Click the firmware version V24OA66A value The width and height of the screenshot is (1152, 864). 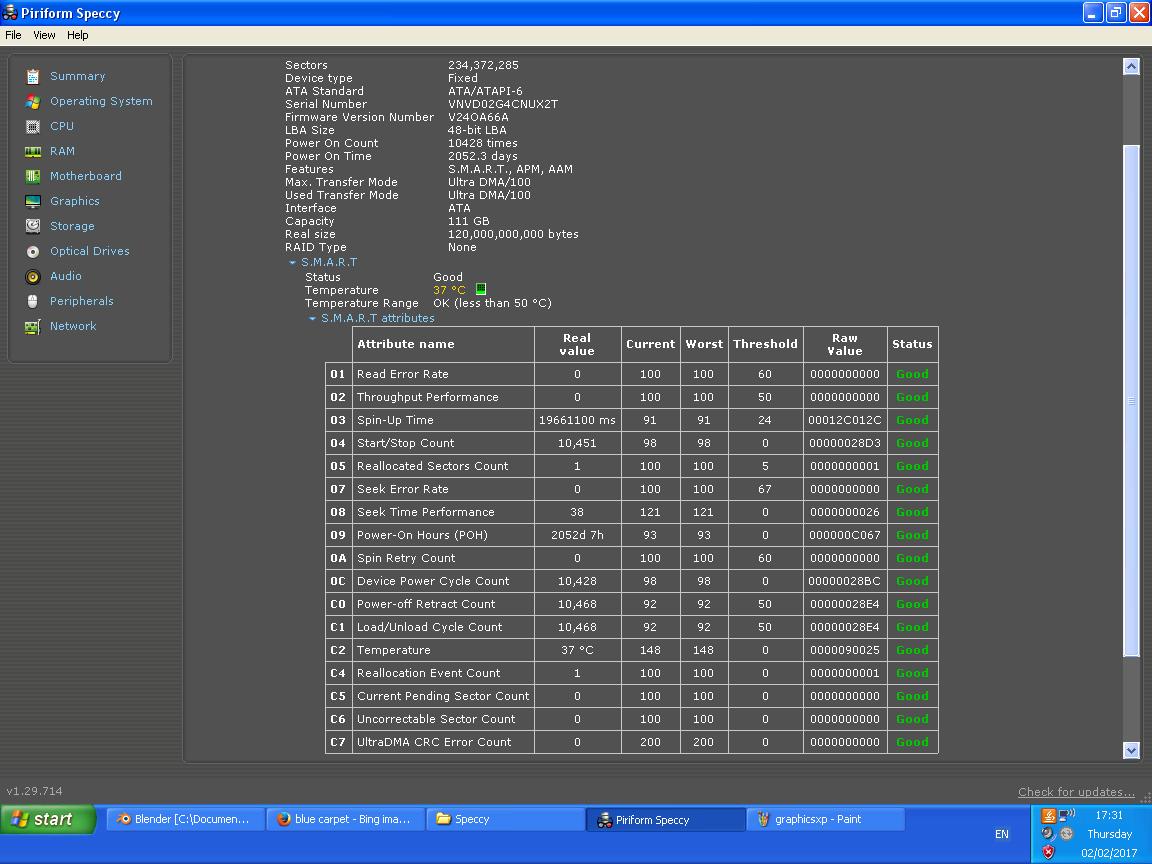point(478,117)
